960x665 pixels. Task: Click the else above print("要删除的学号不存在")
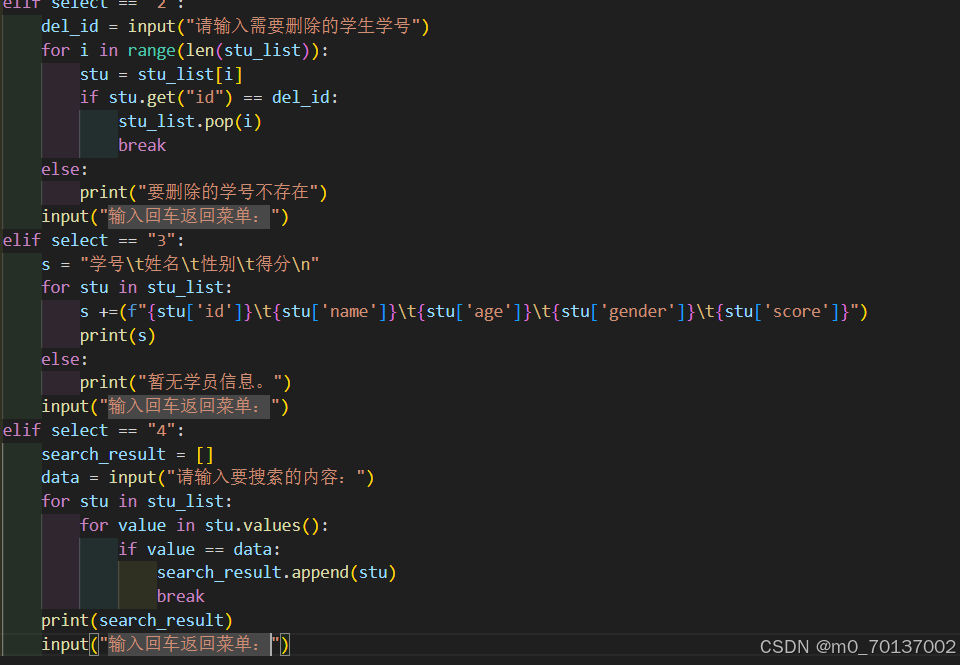(x=61, y=169)
